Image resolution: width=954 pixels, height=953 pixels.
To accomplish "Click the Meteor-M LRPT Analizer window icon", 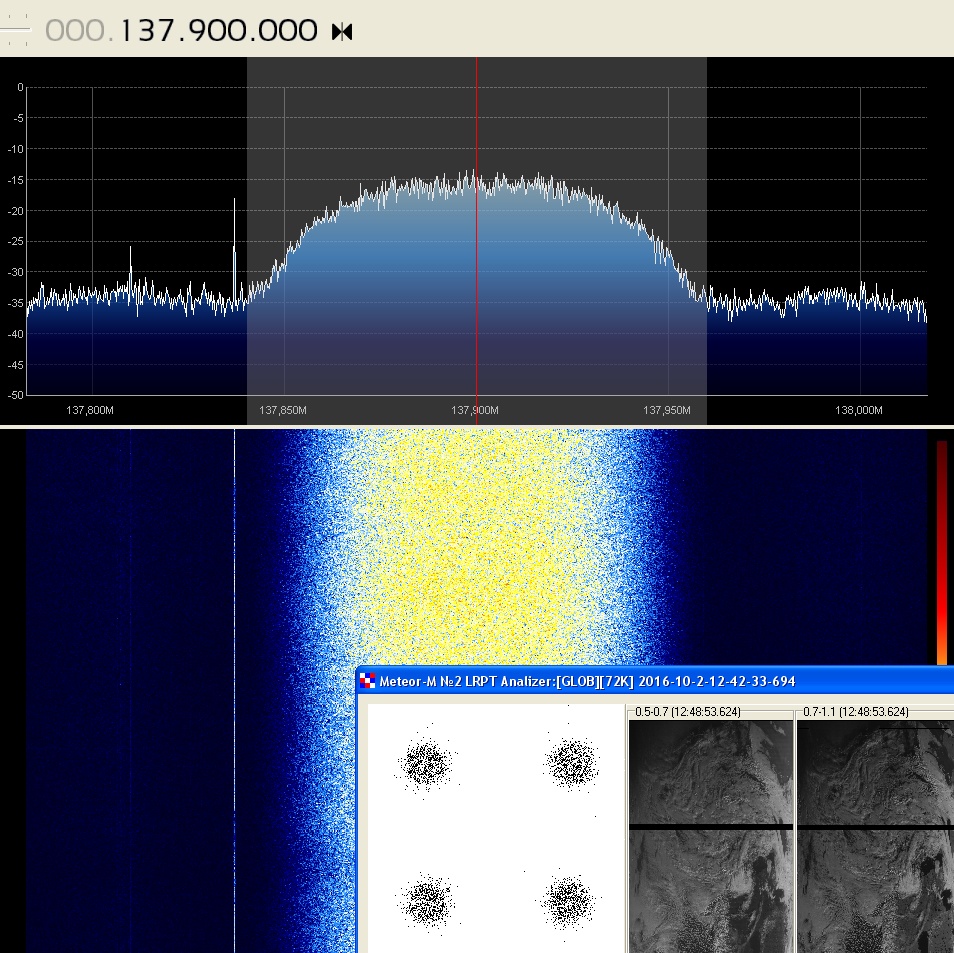I will pos(367,680).
